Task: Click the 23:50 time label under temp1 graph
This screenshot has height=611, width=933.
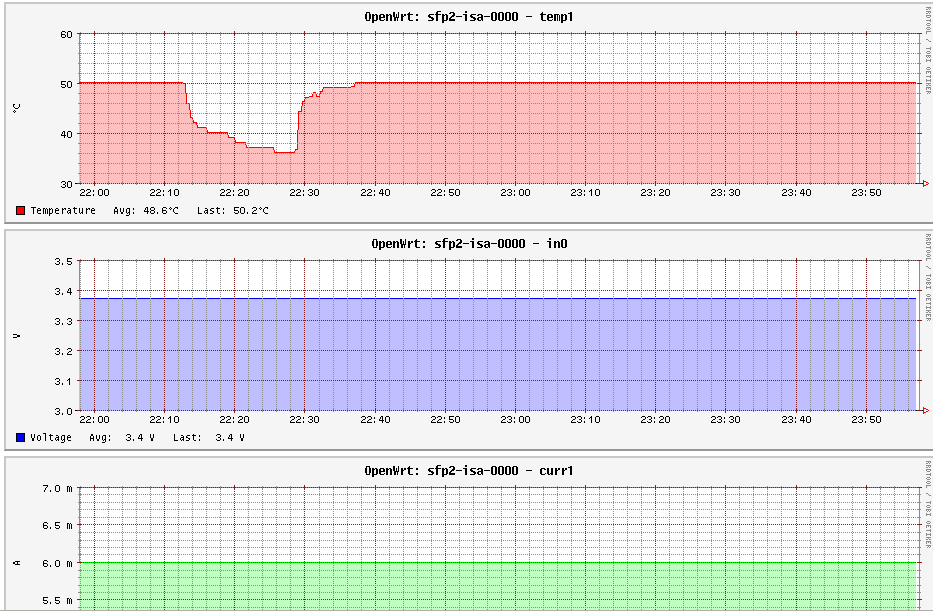Action: click(x=866, y=193)
